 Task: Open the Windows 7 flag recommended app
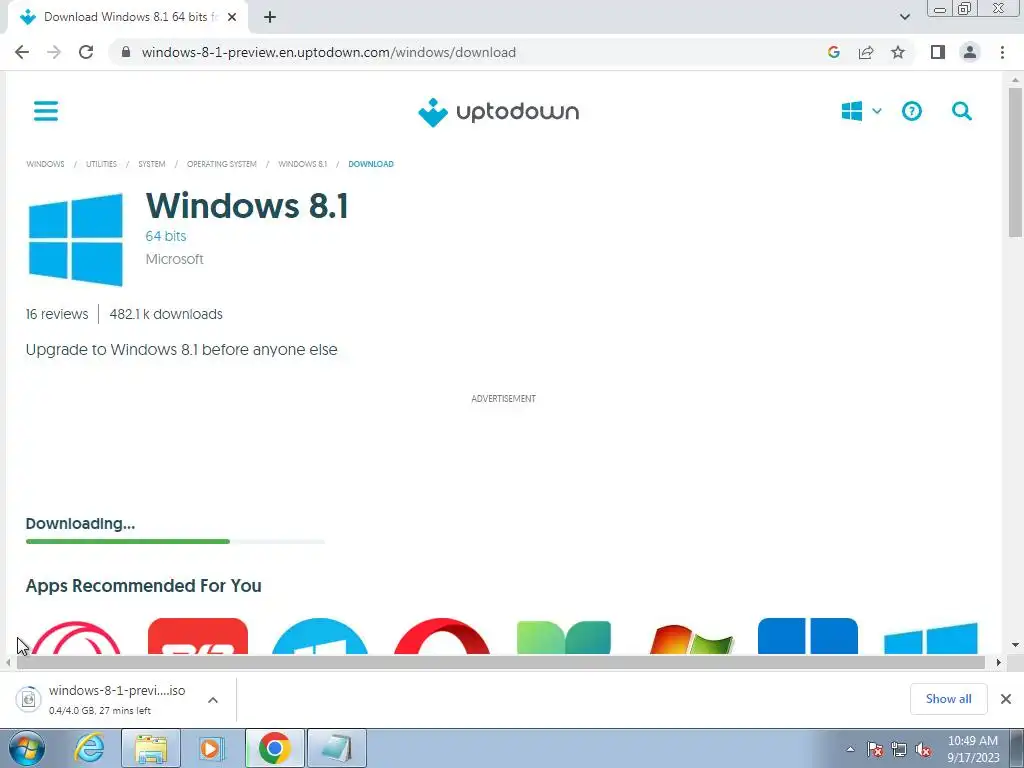pyautogui.click(x=691, y=639)
